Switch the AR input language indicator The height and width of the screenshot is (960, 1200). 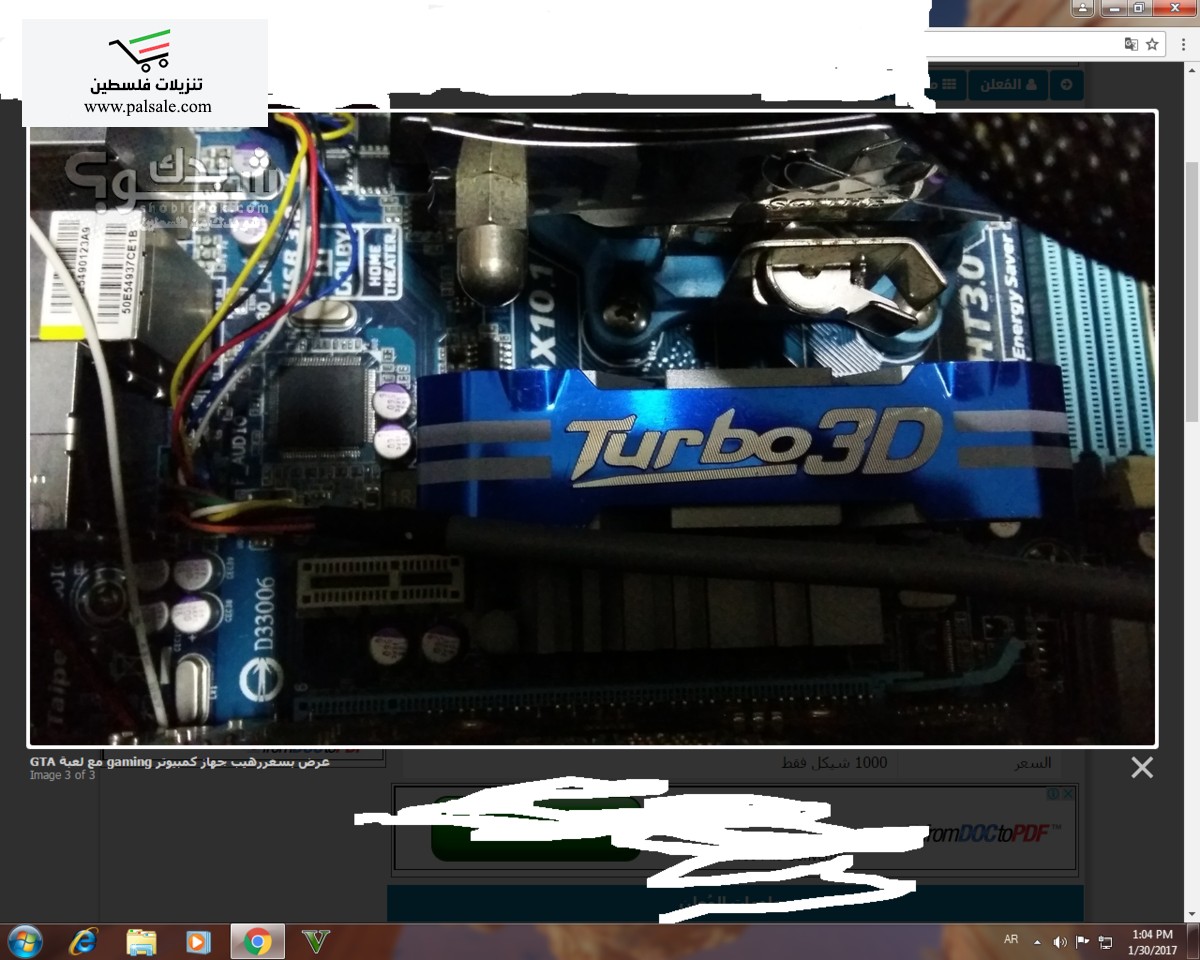pyautogui.click(x=1011, y=940)
